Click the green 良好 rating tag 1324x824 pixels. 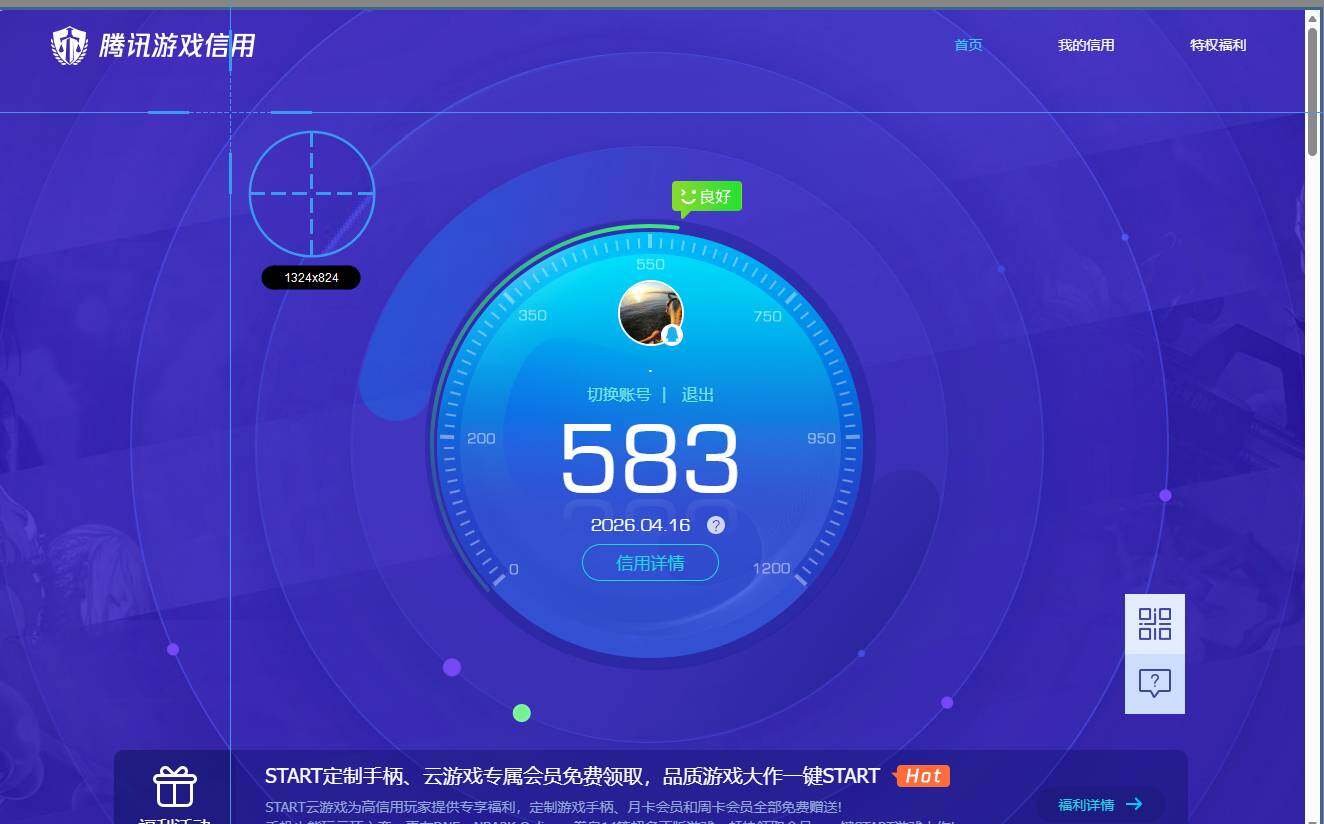tap(707, 198)
